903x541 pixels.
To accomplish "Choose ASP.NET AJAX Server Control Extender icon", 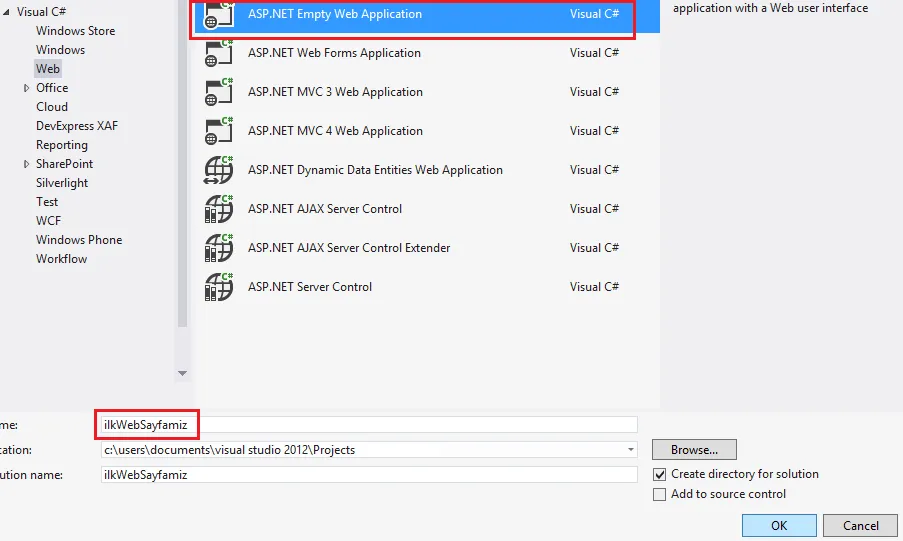I will 218,248.
